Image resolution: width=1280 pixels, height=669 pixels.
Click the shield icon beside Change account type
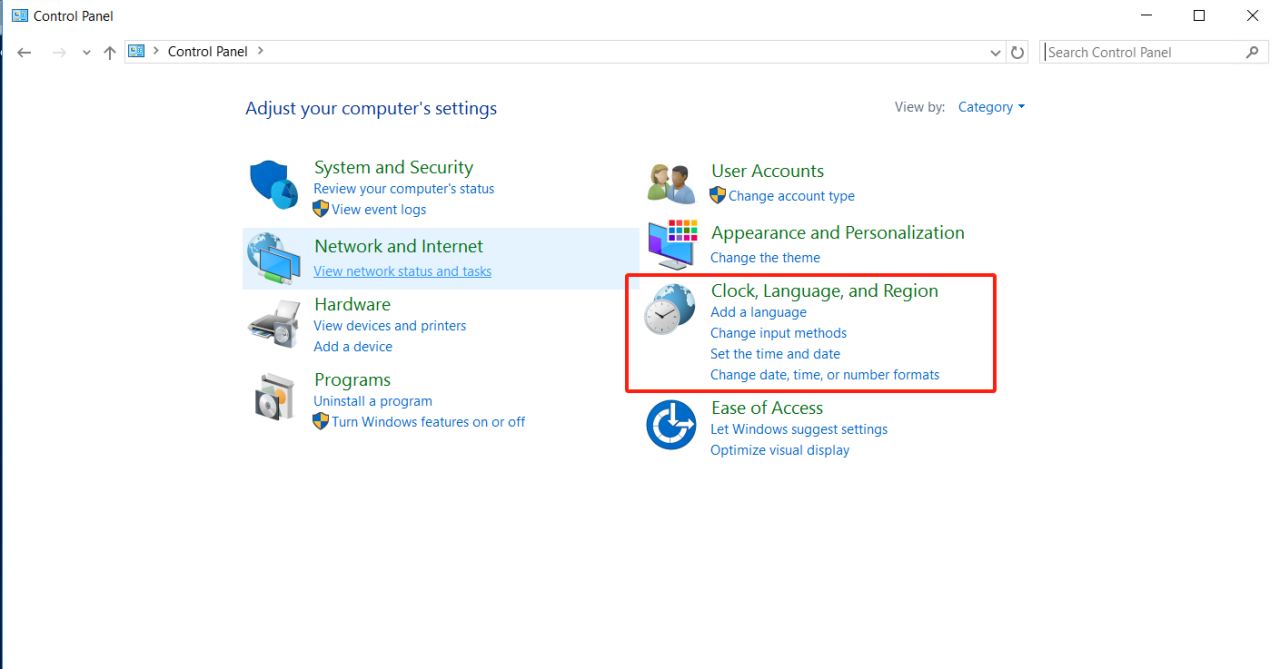(x=718, y=195)
